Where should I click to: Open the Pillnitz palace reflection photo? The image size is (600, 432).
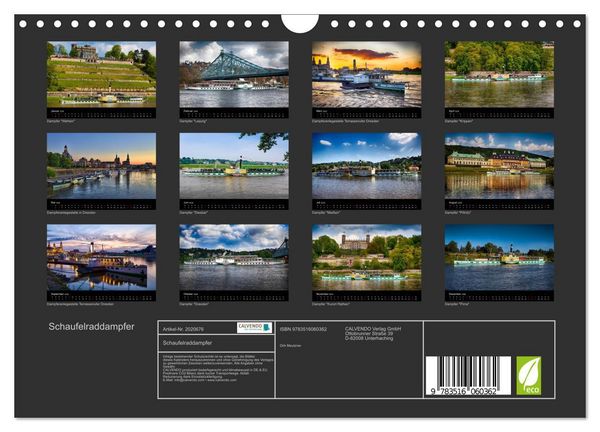pyautogui.click(x=499, y=166)
